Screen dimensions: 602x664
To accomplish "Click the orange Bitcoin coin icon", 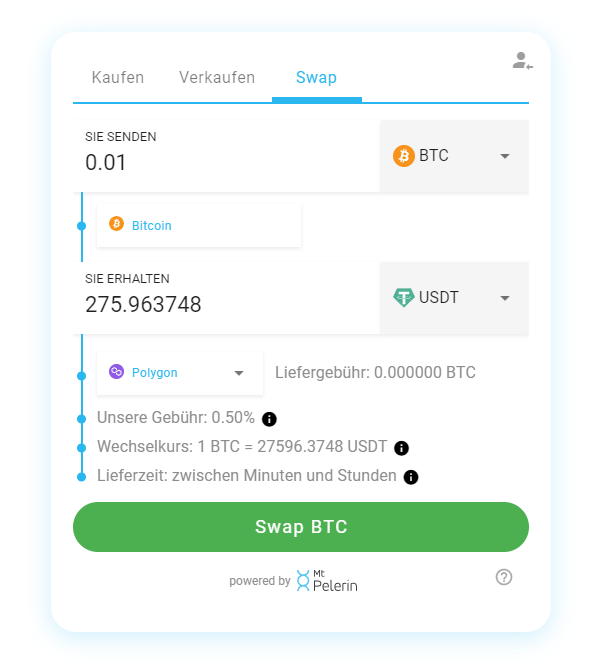I will (403, 156).
